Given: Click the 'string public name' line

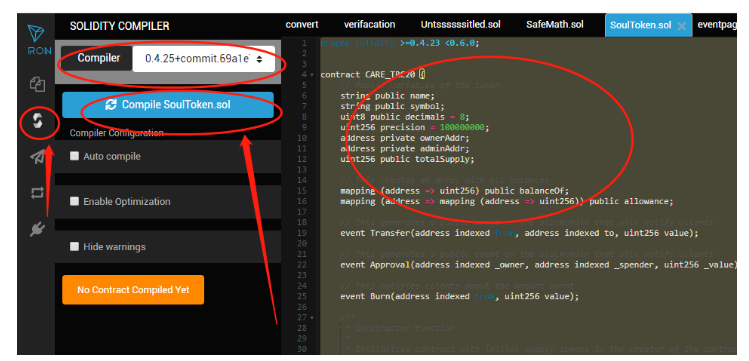Looking at the screenshot, I should point(387,96).
